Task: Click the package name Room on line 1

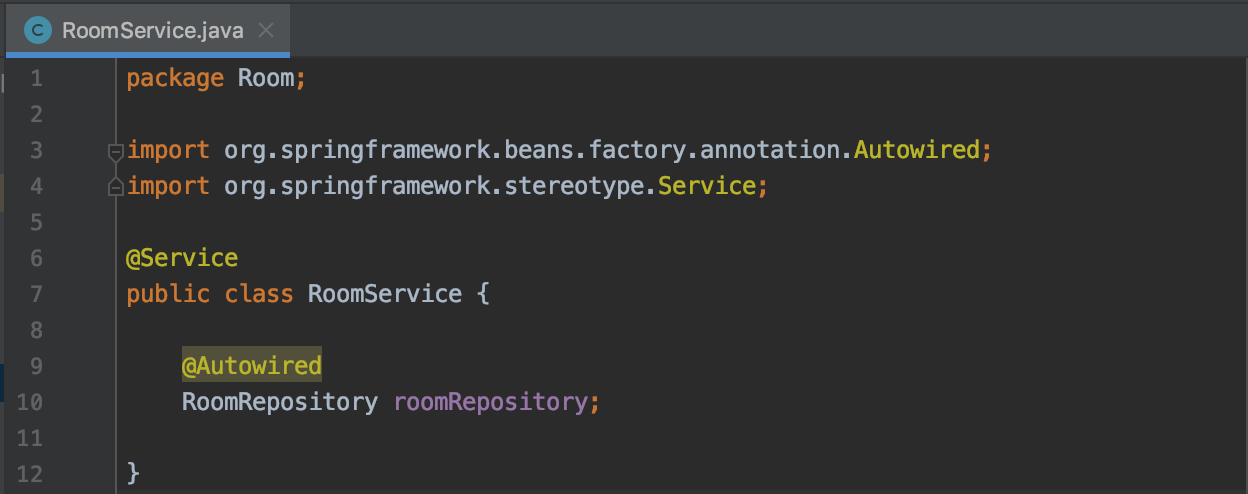Action: coord(266,78)
